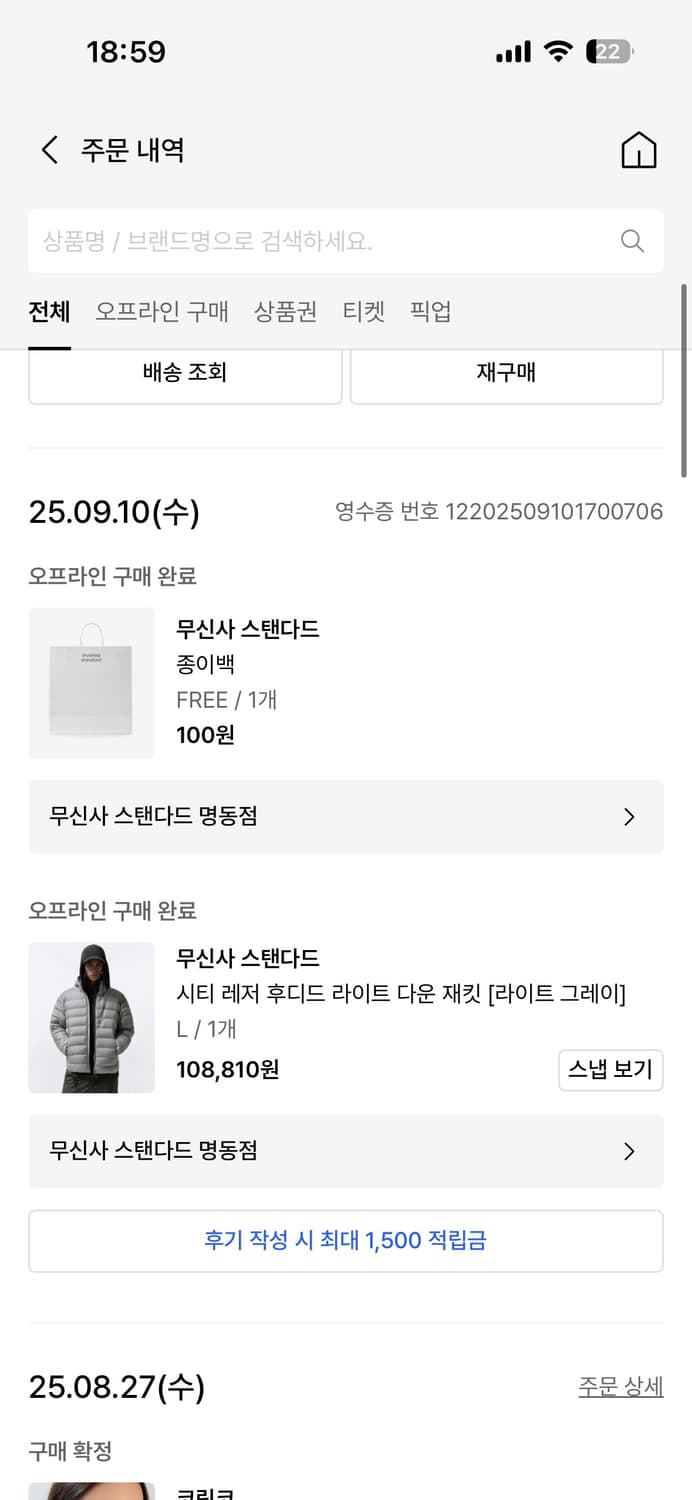692x1500 pixels.
Task: Expand 명동점 store row under down jacket
Action: point(346,1152)
